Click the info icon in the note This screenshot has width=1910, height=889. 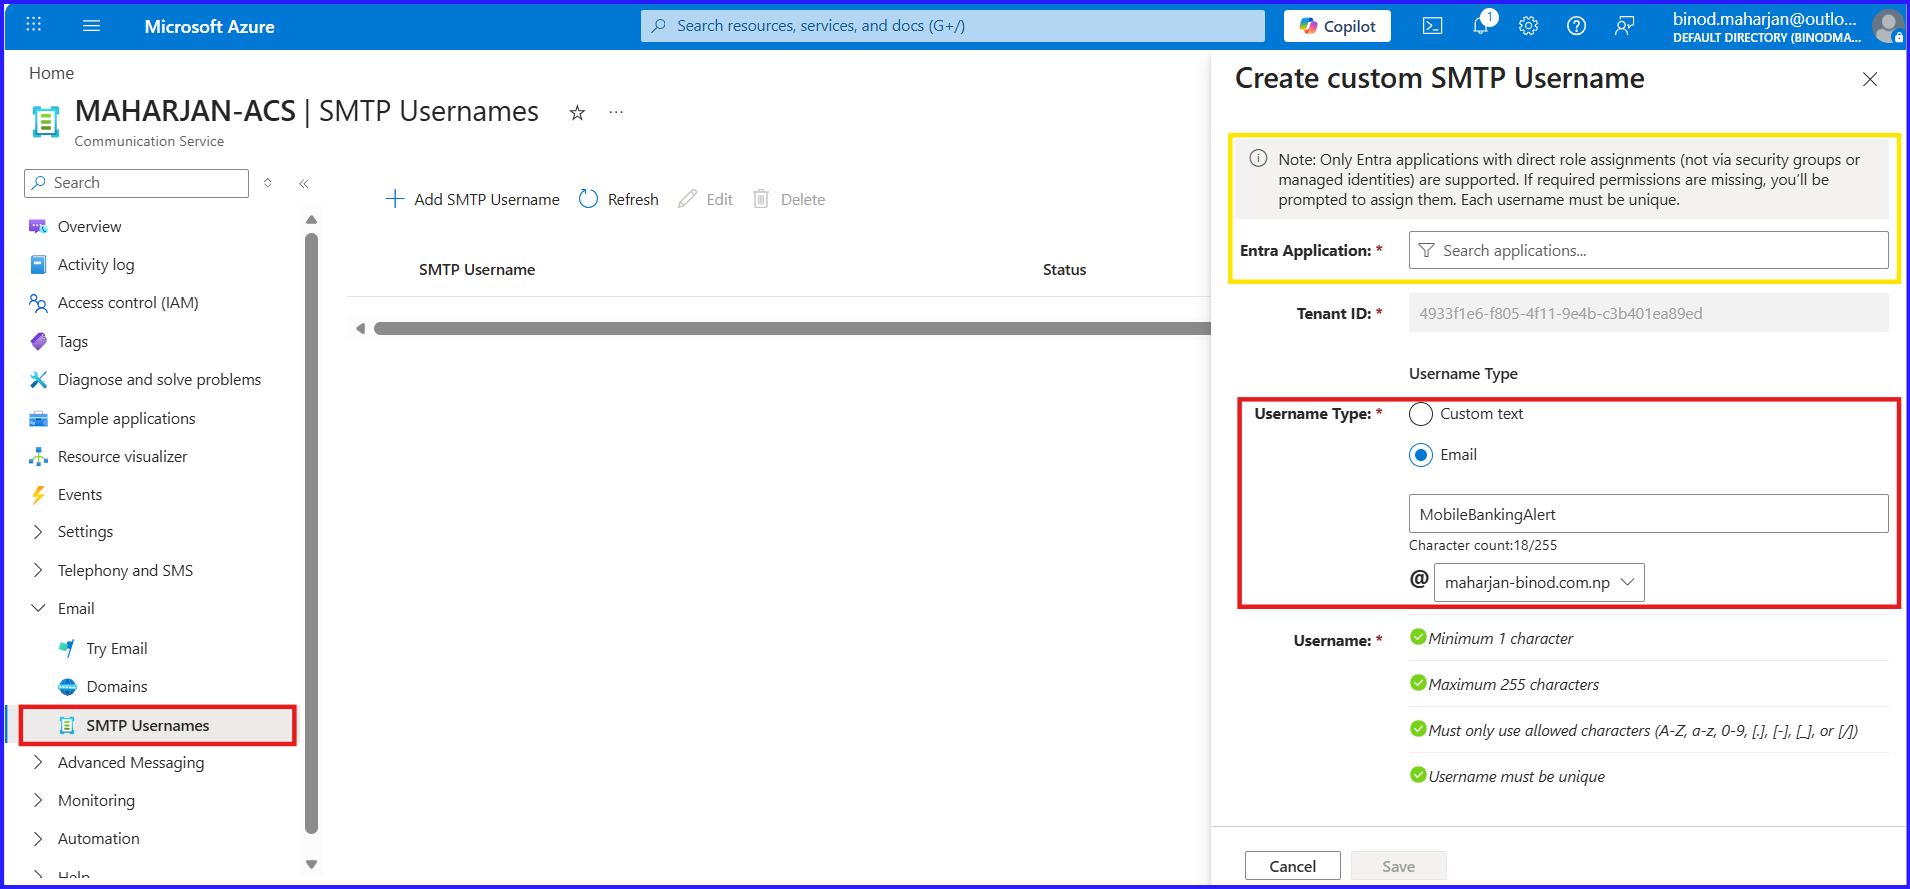(1258, 158)
